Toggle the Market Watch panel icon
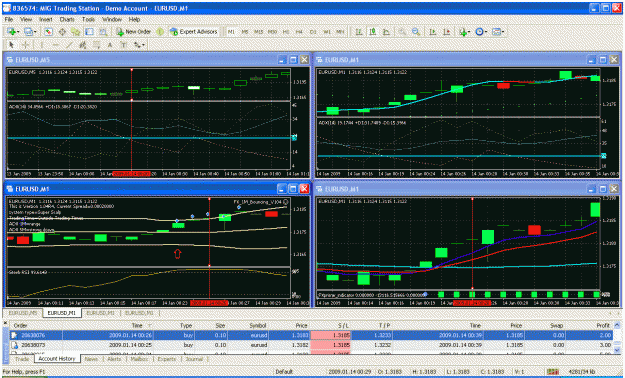Screen dimensions: 625x378 point(49,32)
